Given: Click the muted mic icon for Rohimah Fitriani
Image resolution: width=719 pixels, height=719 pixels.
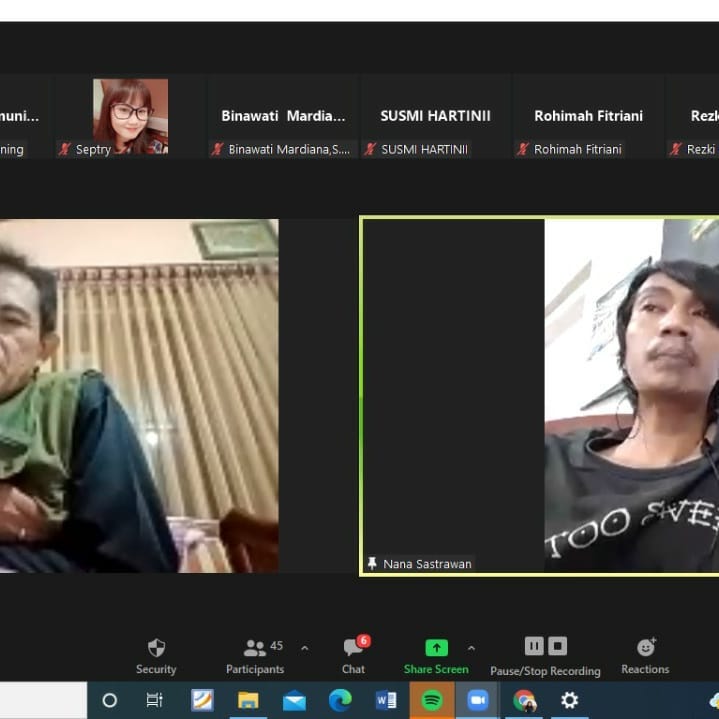Looking at the screenshot, I should click(523, 150).
